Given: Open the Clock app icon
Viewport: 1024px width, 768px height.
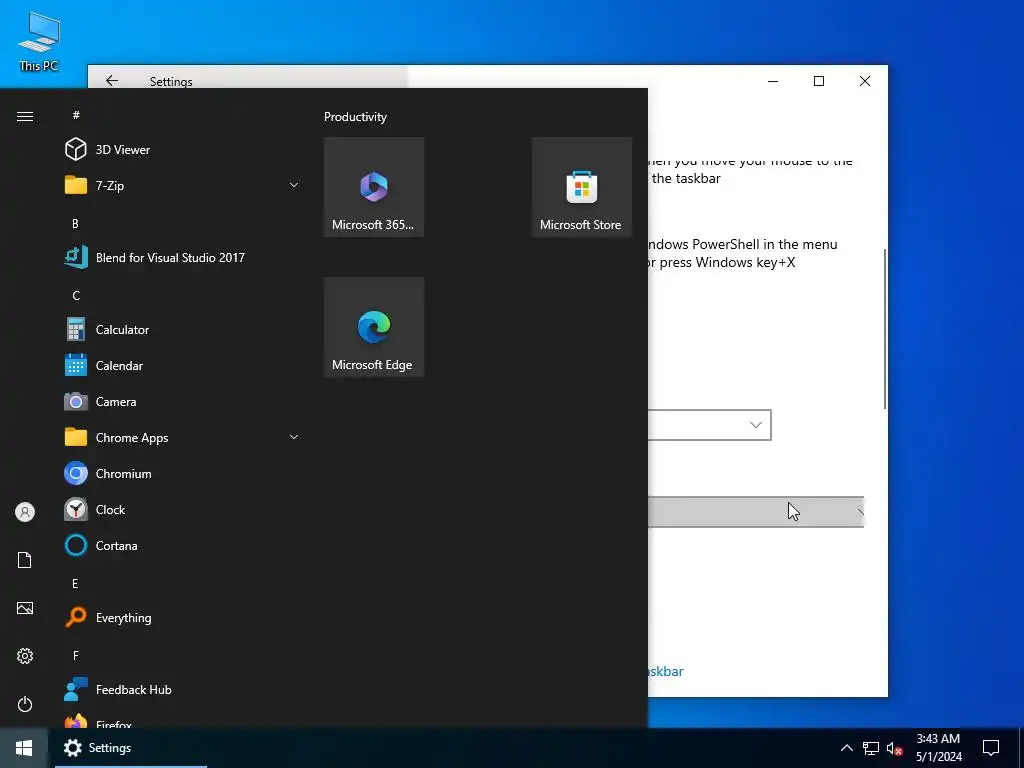Looking at the screenshot, I should click(76, 509).
